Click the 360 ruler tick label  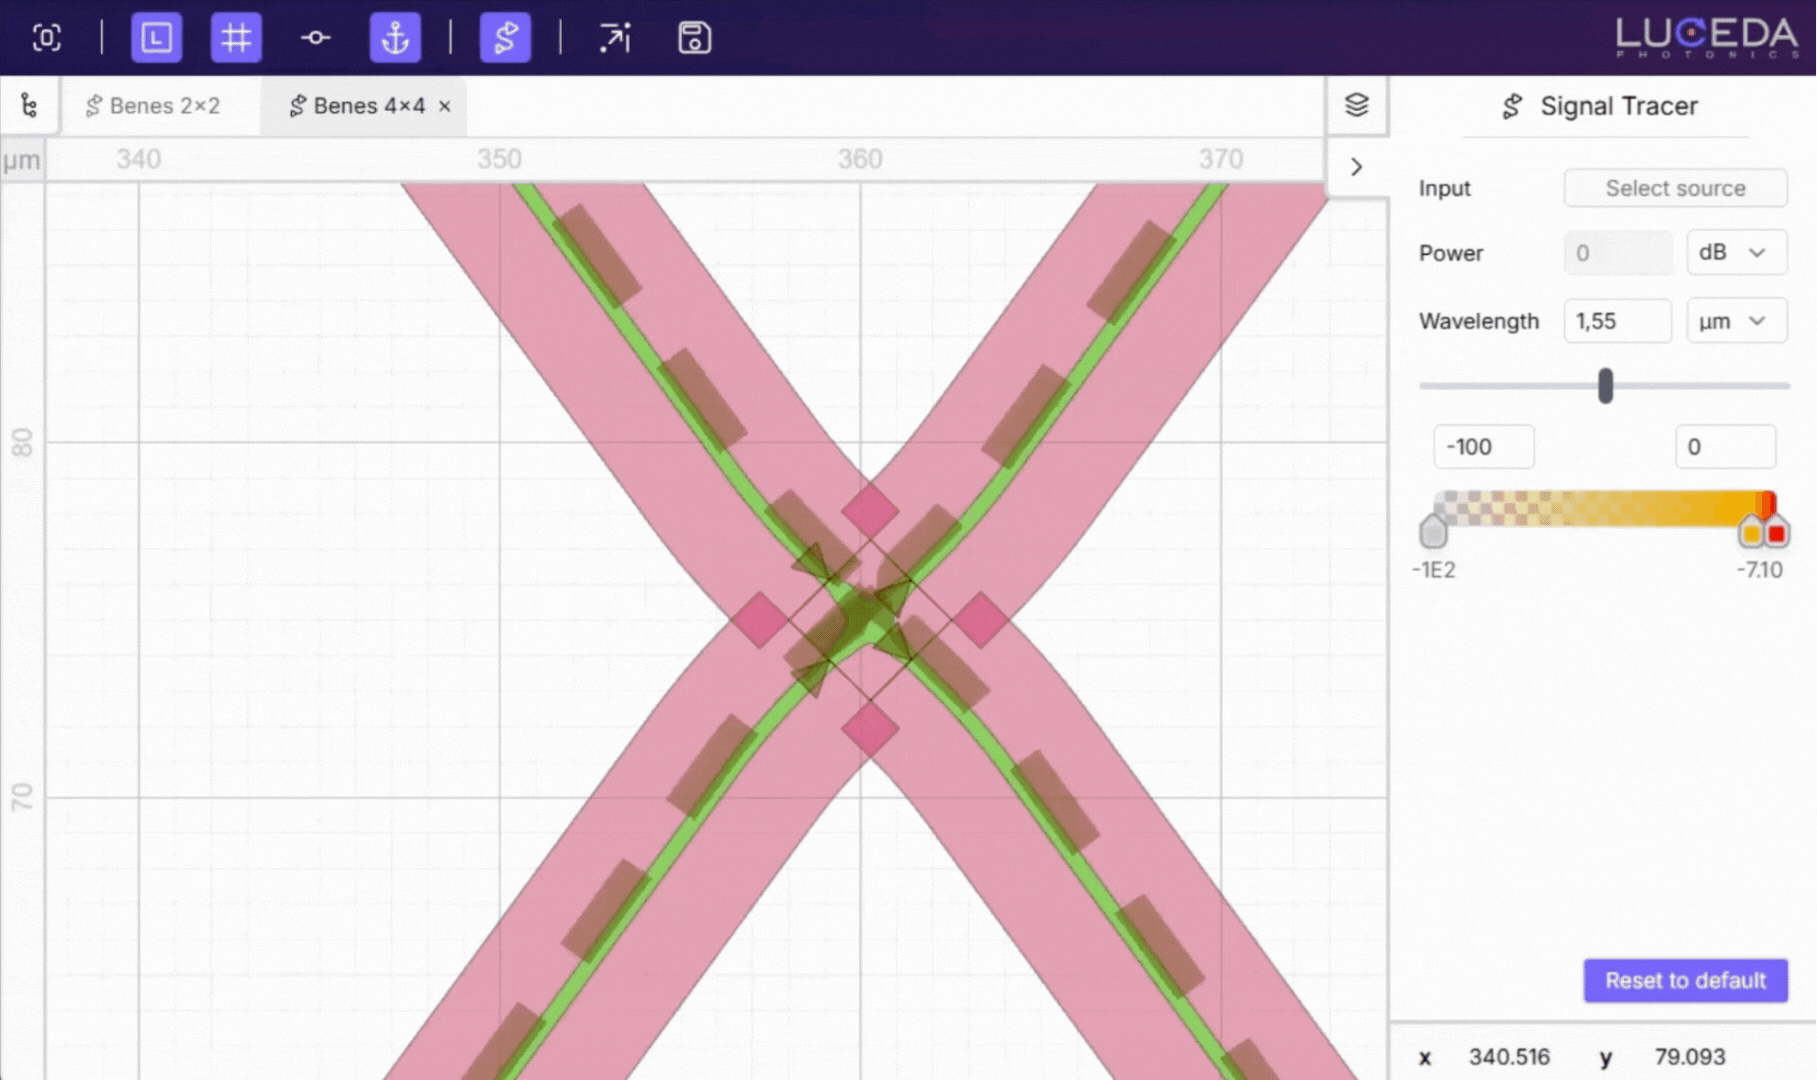pyautogui.click(x=859, y=159)
